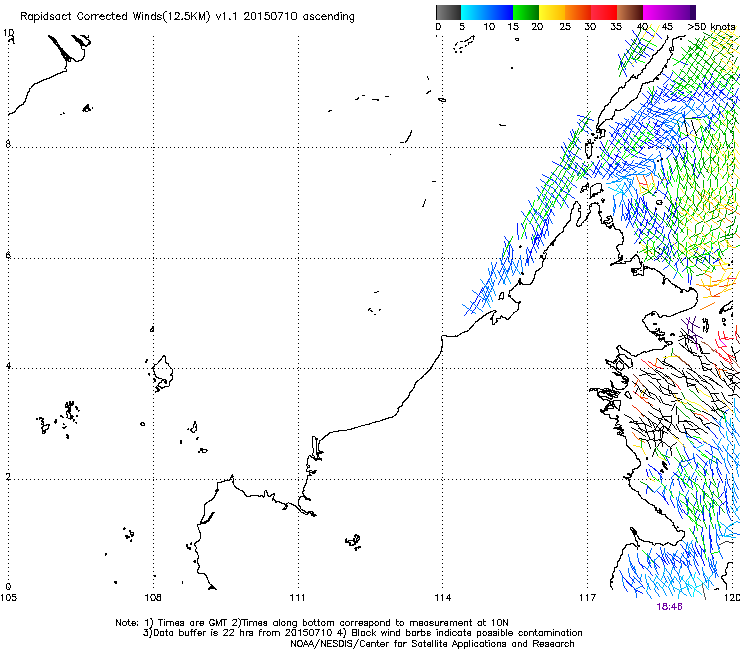This screenshot has width=740, height=650.
Task: Click the longitude label 111
Action: [297, 598]
